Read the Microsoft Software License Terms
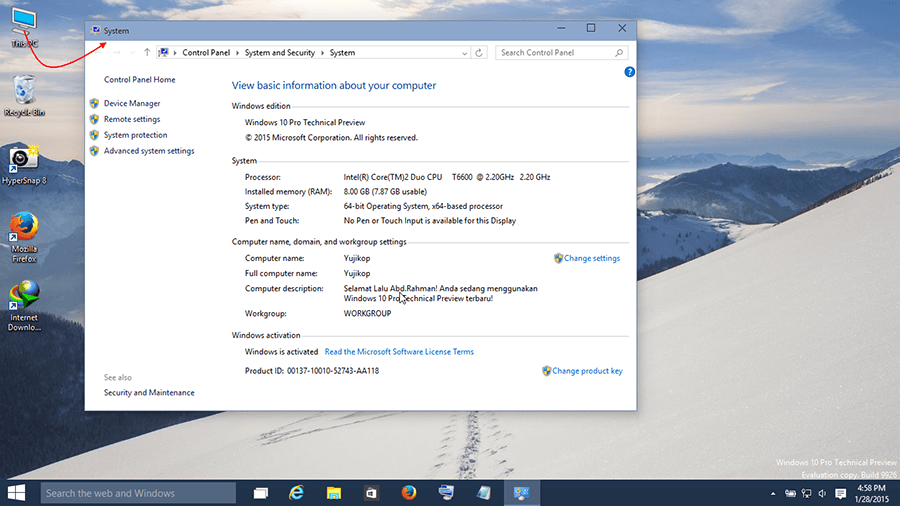The image size is (900, 506). 399,352
